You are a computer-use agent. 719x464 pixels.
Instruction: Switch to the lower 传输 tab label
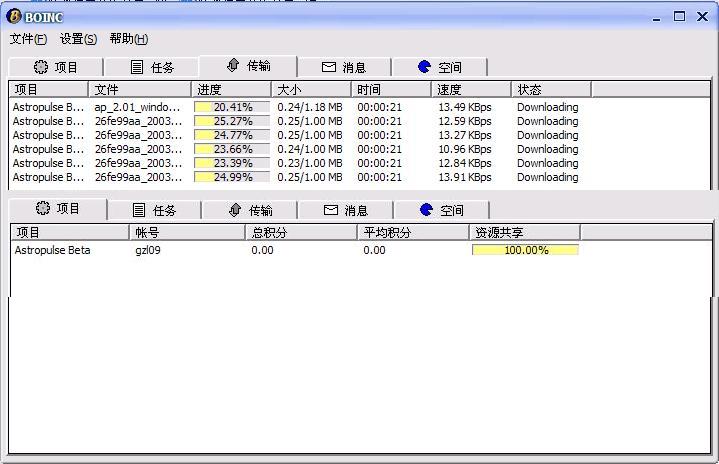261,210
